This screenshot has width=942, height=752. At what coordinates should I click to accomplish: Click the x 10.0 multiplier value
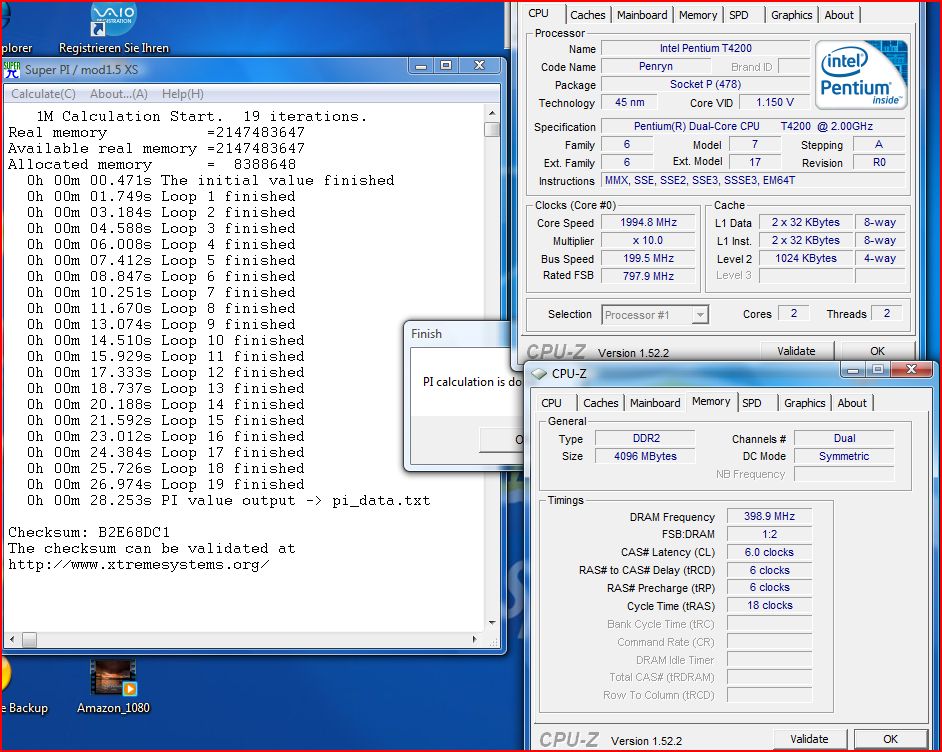(x=648, y=240)
